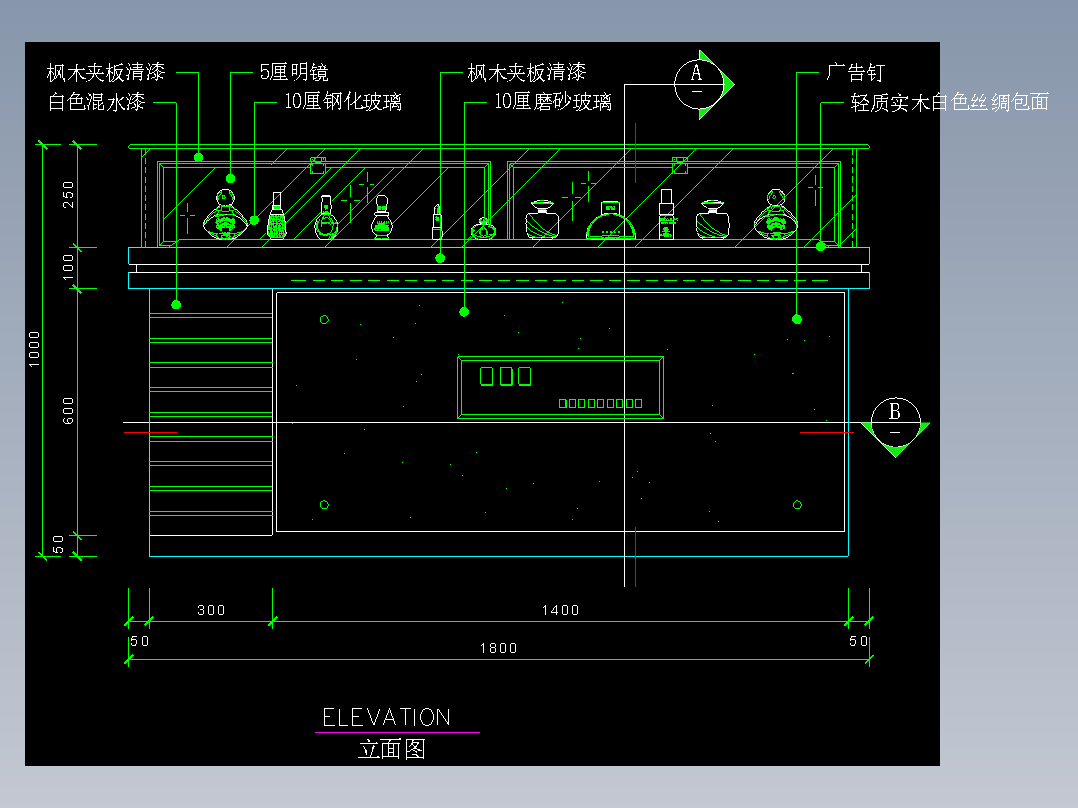Select the 1000 overall height dimension
The width and height of the screenshot is (1078, 808).
point(34,349)
